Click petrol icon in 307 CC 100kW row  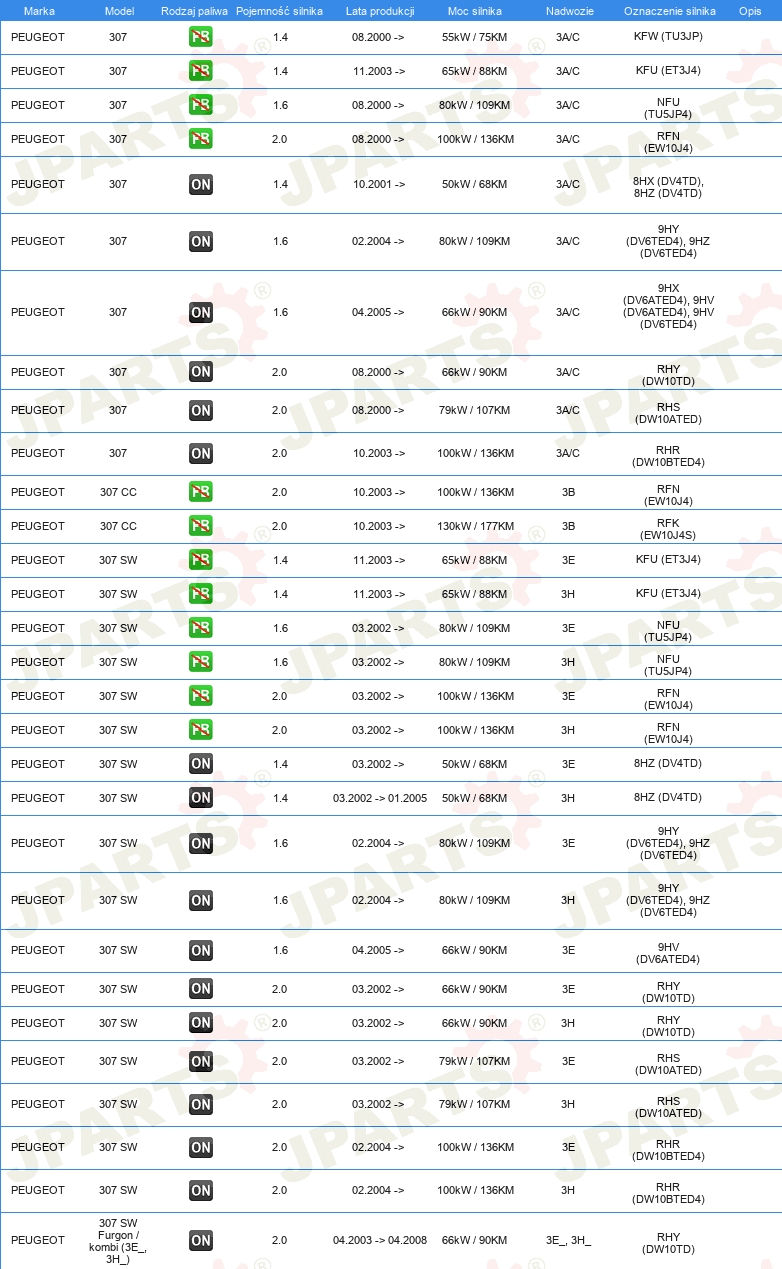coord(200,492)
